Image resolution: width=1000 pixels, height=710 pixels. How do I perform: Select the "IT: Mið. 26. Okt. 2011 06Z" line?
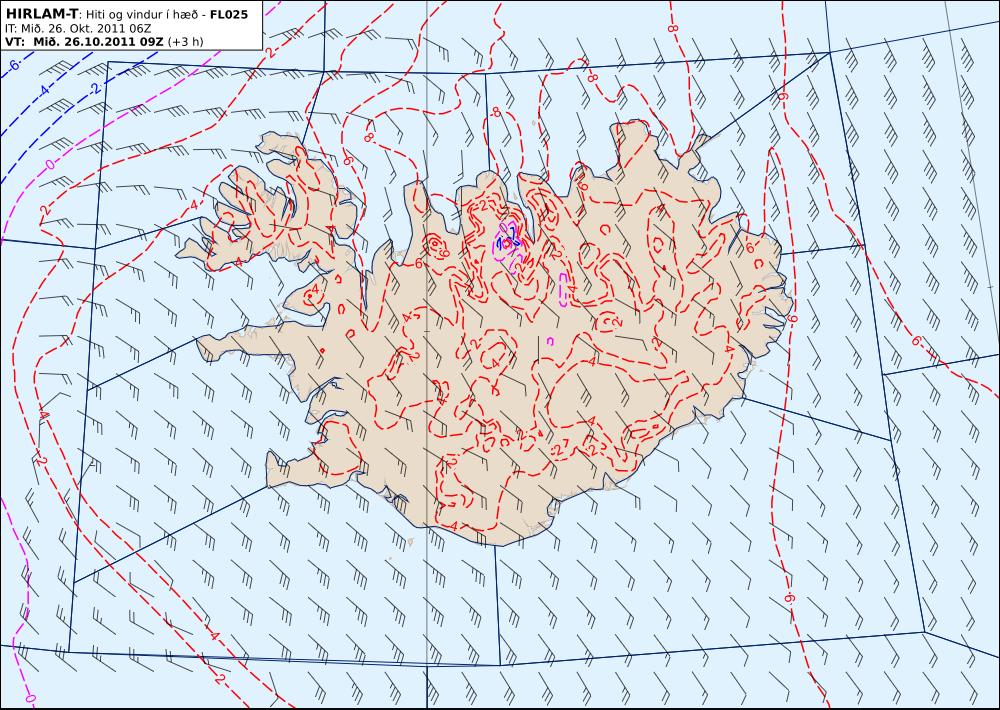77,29
